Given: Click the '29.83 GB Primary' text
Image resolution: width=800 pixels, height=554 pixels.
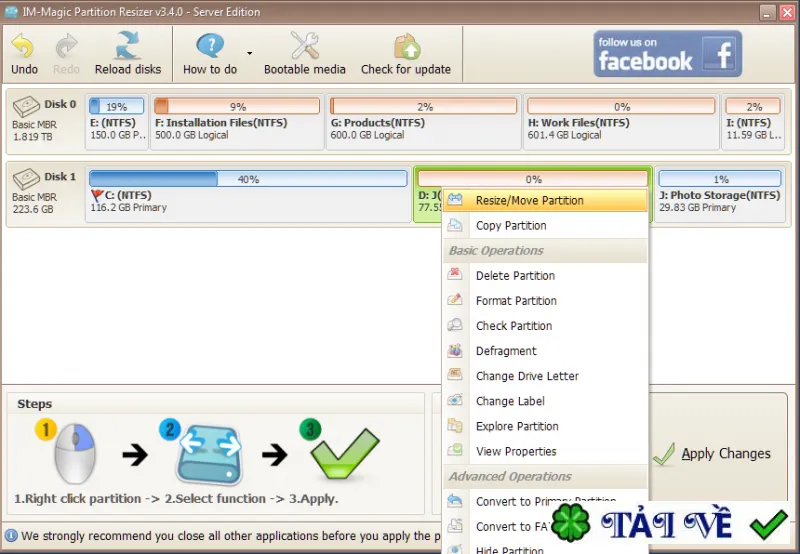Looking at the screenshot, I should [x=697, y=208].
